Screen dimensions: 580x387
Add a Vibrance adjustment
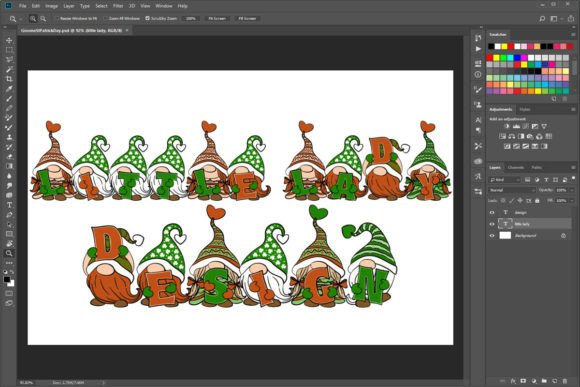[544, 127]
